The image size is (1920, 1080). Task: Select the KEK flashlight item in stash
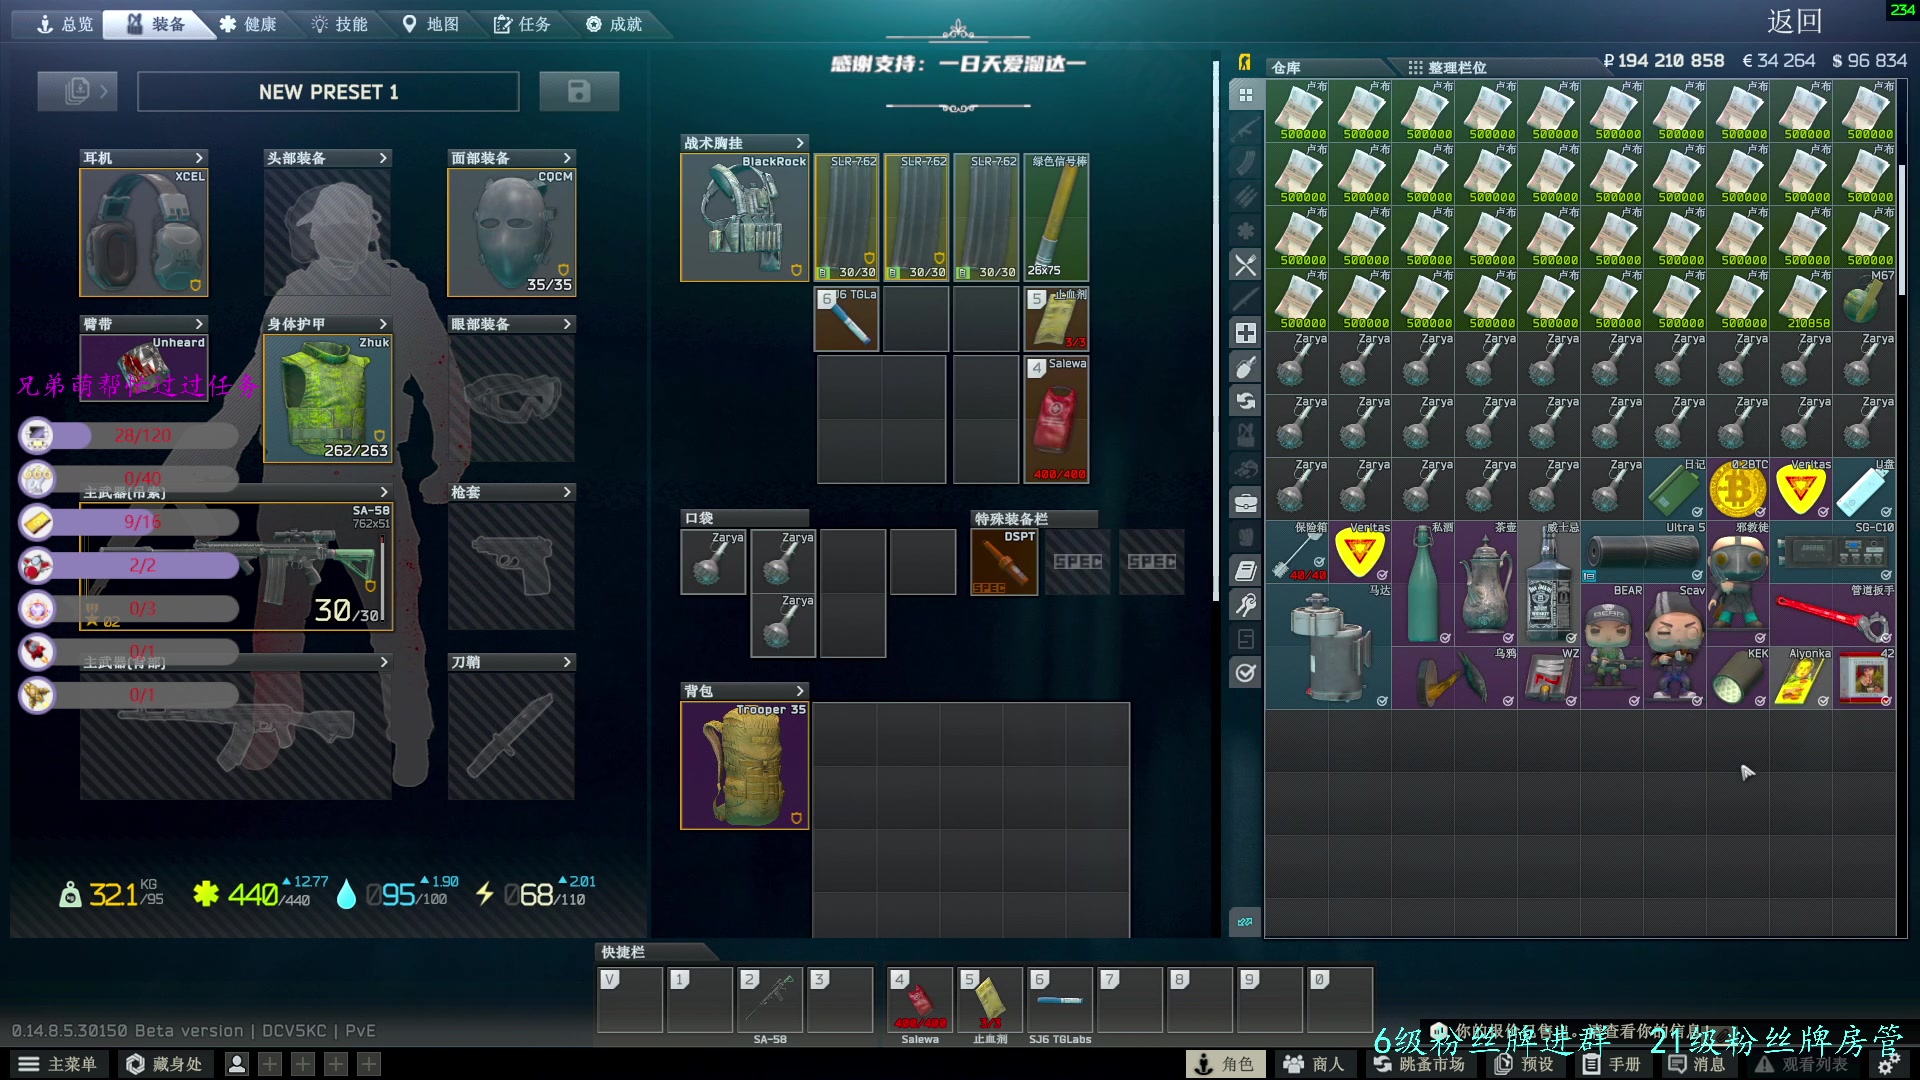point(1738,678)
